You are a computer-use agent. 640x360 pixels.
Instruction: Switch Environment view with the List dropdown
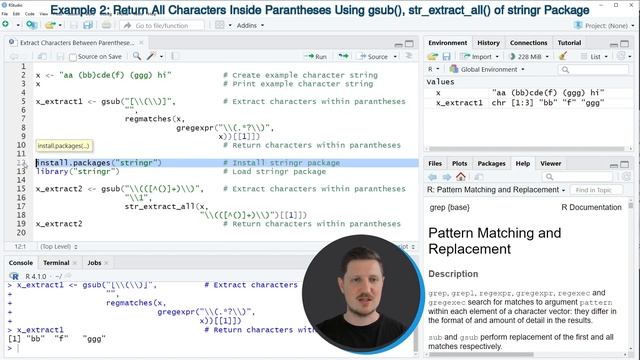pyautogui.click(x=595, y=56)
